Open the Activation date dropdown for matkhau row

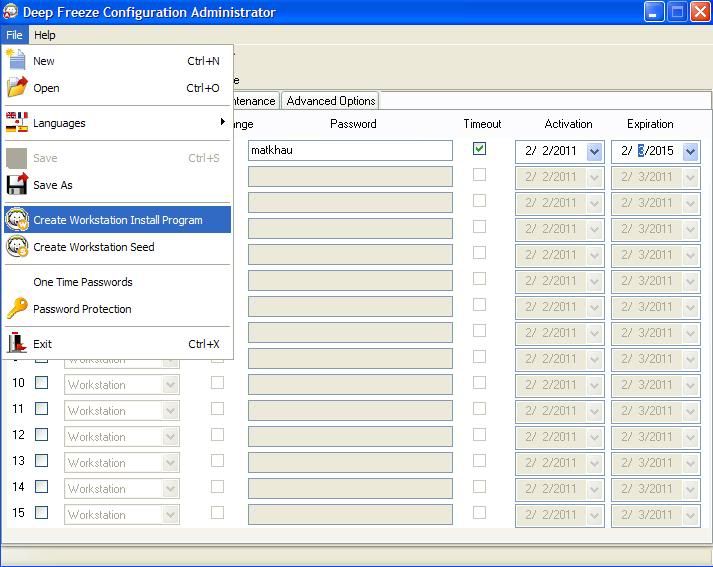coord(594,151)
